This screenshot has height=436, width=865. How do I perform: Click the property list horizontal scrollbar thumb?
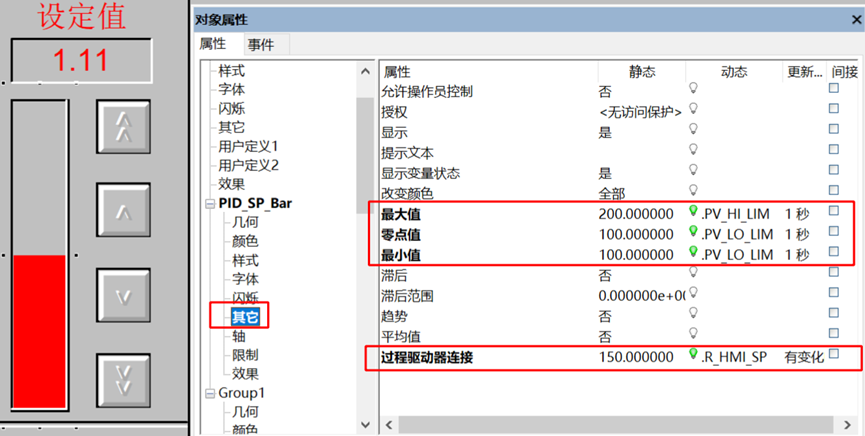coord(616,425)
